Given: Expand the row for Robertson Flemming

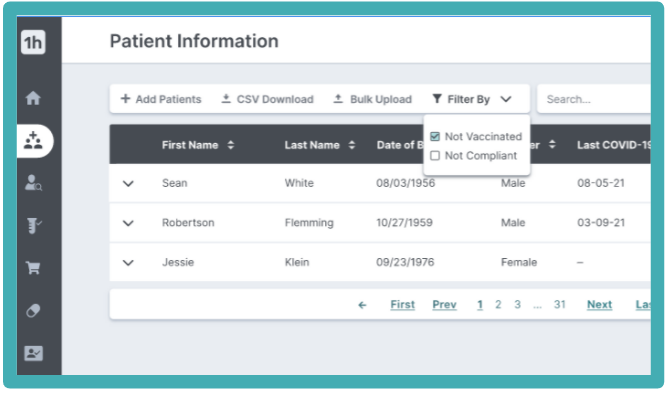Looking at the screenshot, I should coord(128,223).
